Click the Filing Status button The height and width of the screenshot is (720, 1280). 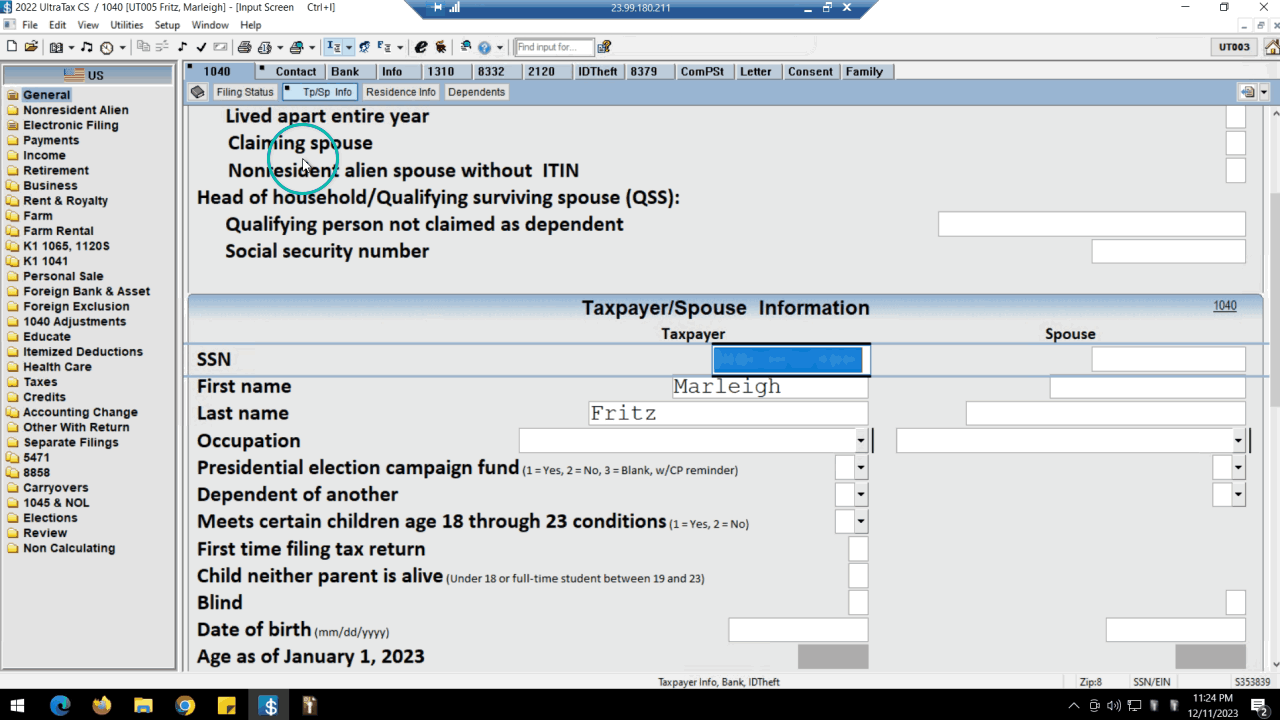click(245, 92)
